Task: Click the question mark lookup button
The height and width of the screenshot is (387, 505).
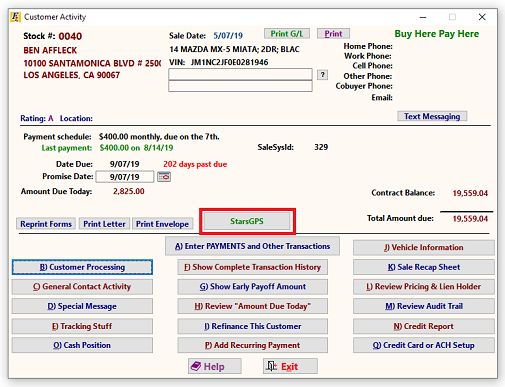Action: tap(322, 75)
